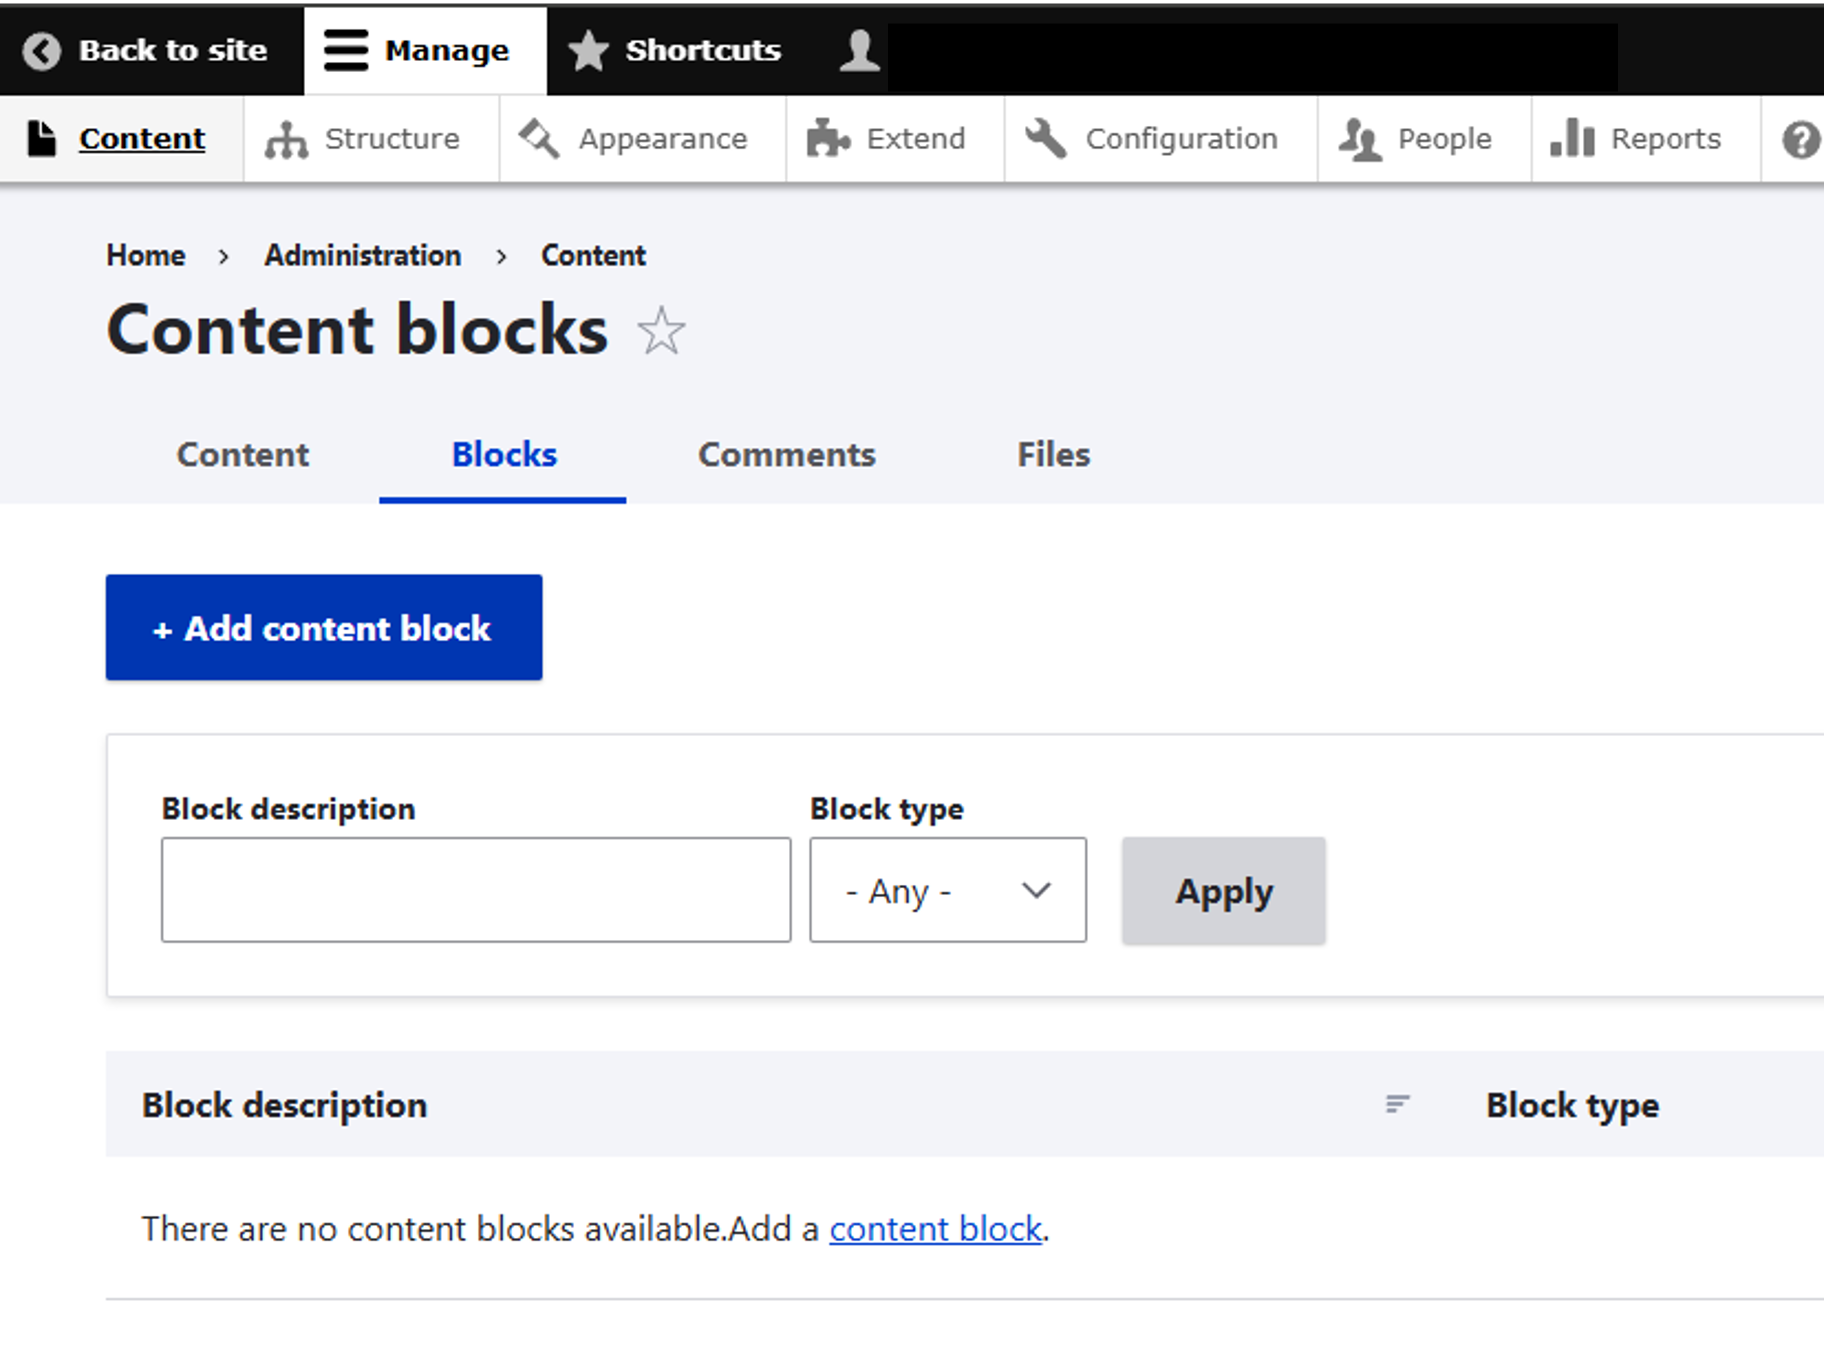Image resolution: width=1824 pixels, height=1365 pixels.
Task: Click the Add content block button
Action: 322,628
